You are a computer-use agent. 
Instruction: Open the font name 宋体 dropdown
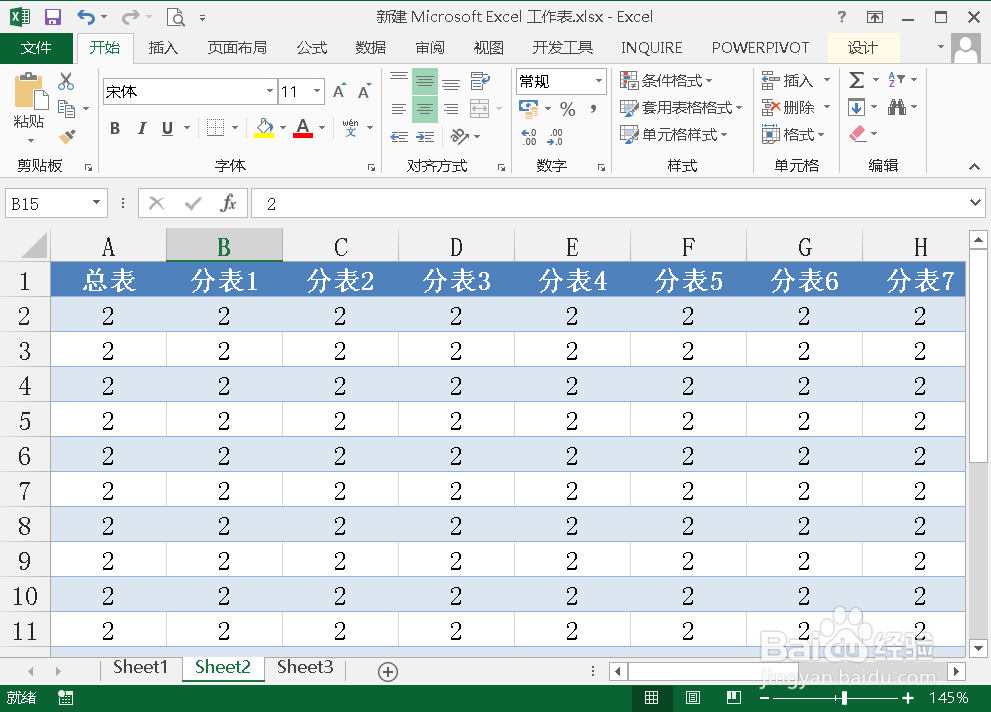pos(270,92)
